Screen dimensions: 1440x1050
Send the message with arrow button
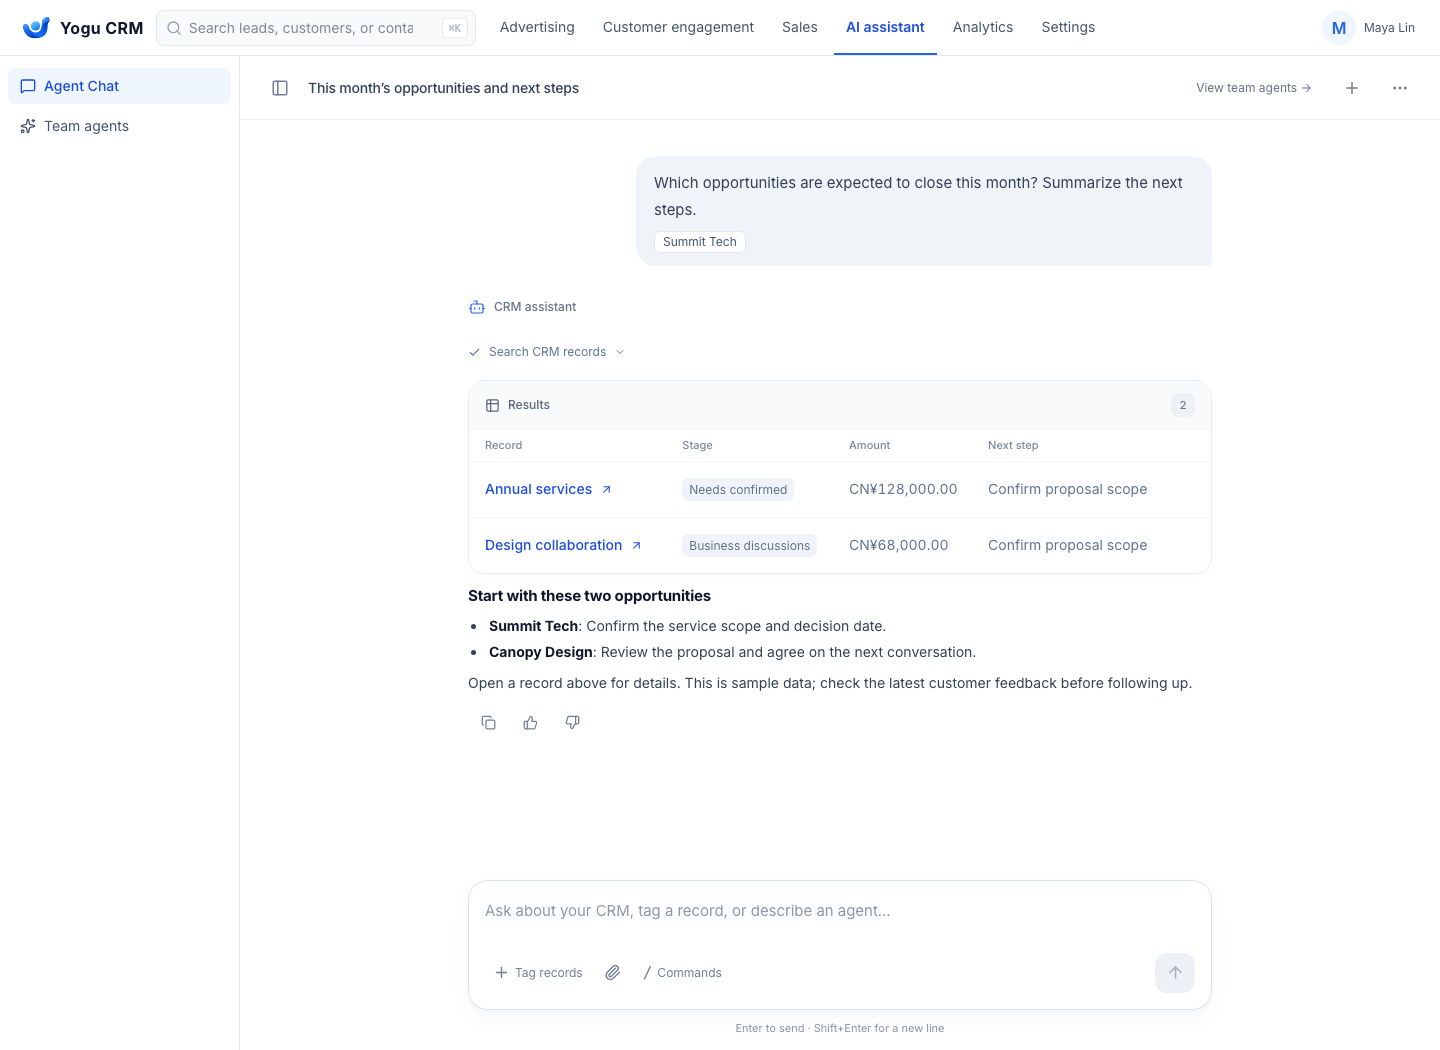click(1175, 973)
